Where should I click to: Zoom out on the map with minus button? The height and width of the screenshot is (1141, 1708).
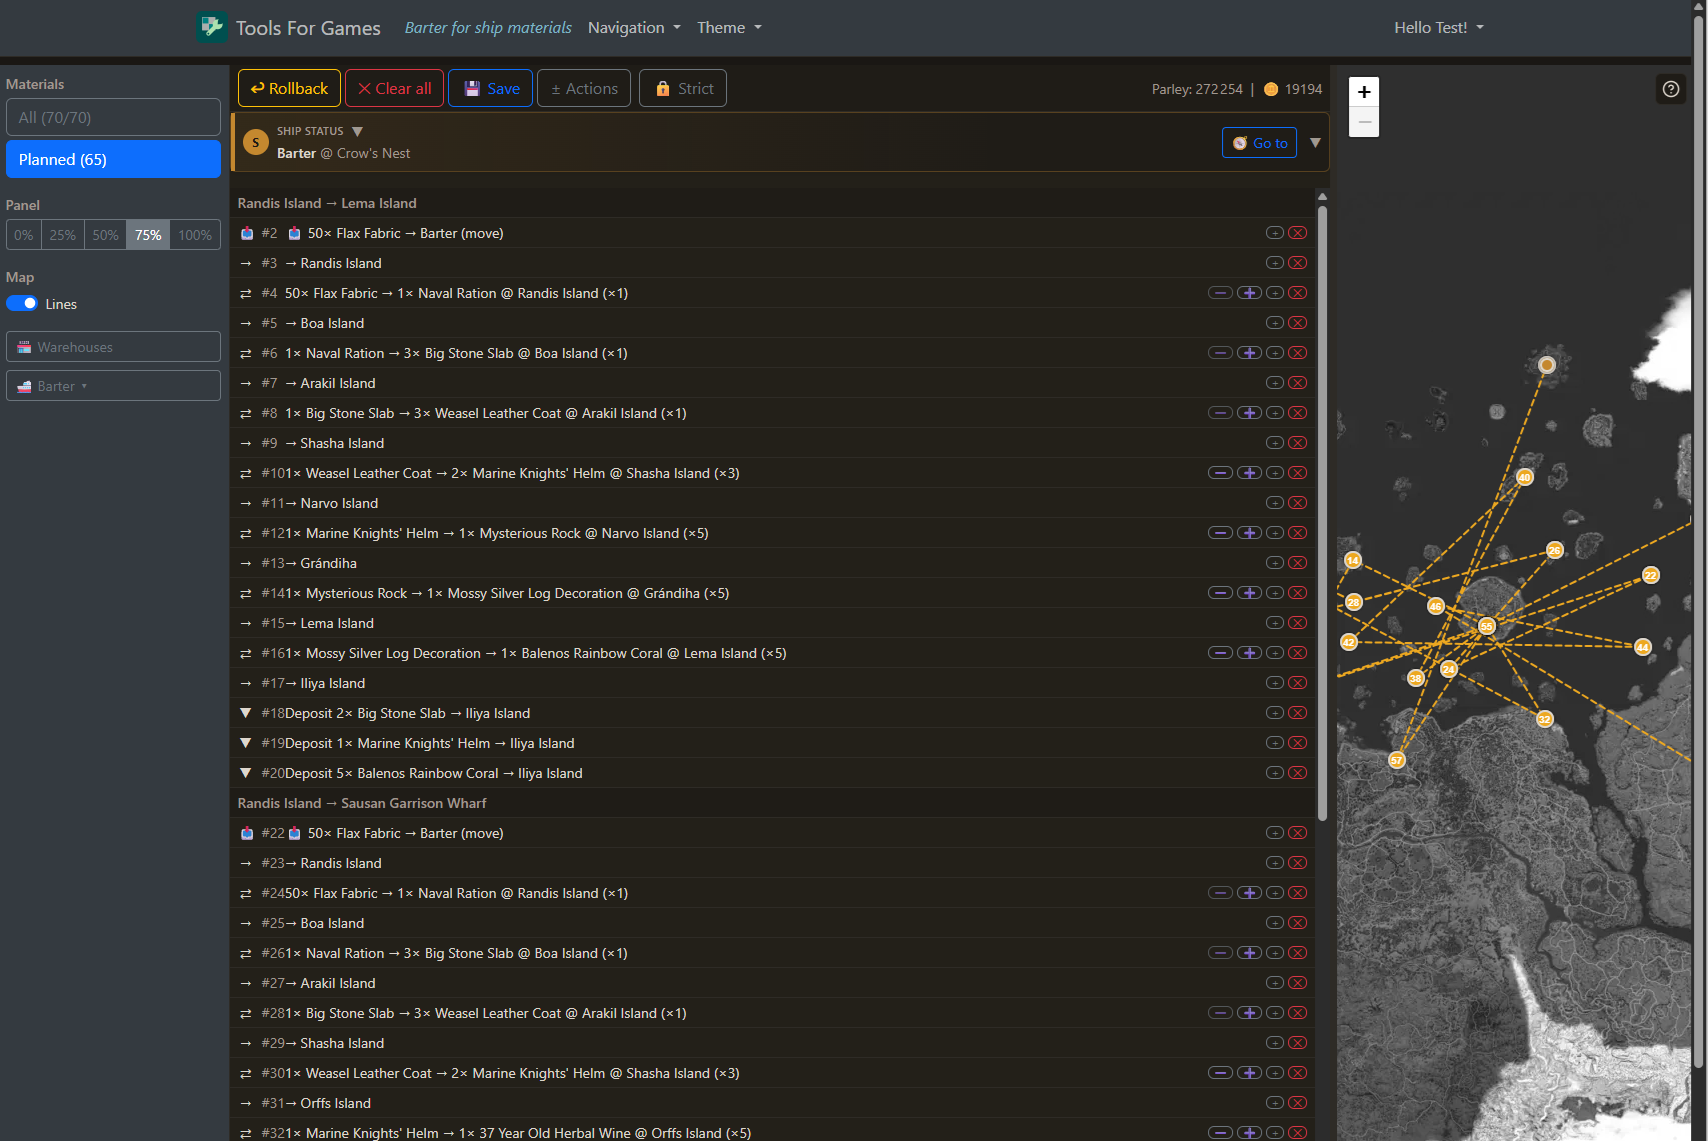click(x=1364, y=122)
